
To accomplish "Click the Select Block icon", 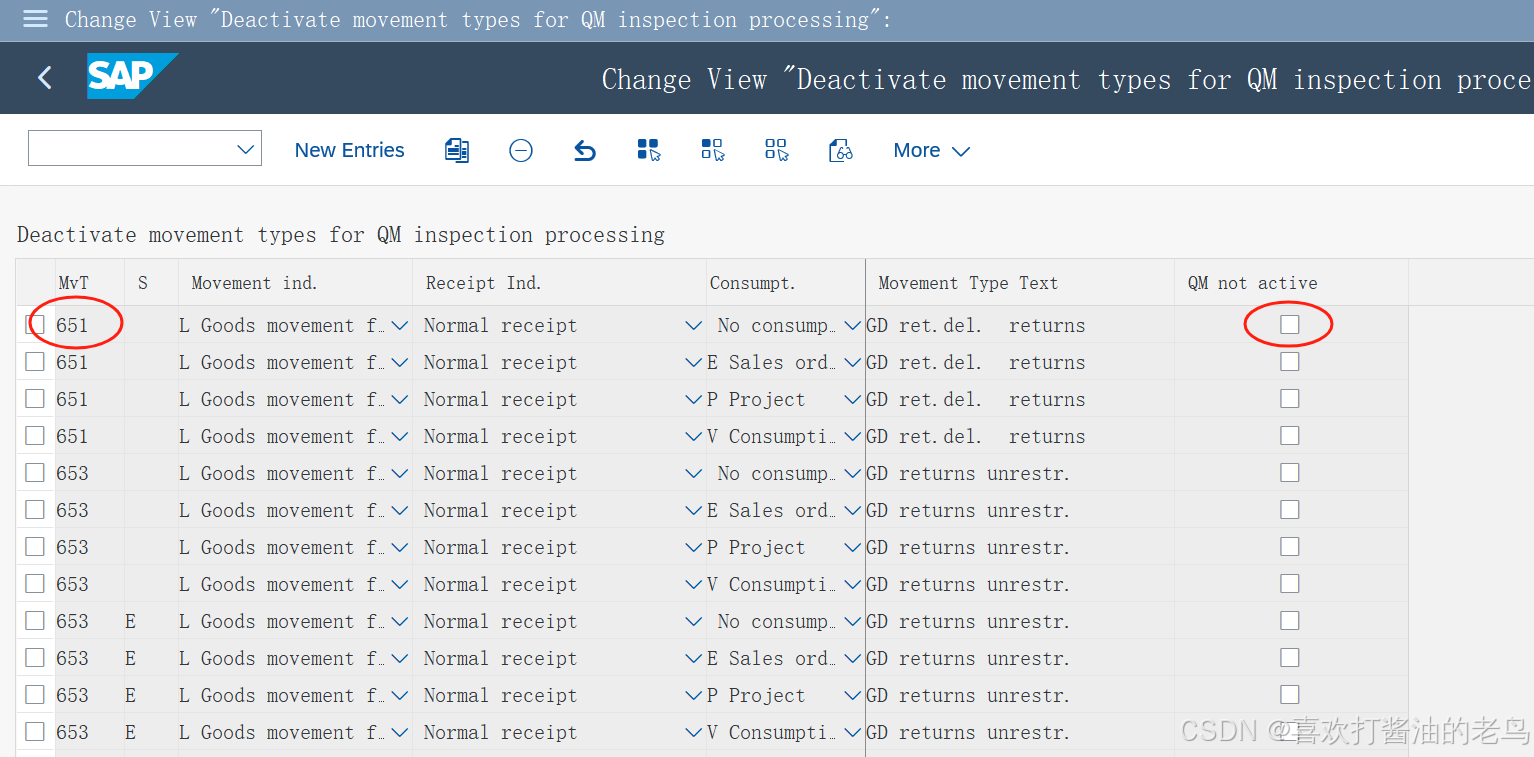I will click(x=713, y=150).
